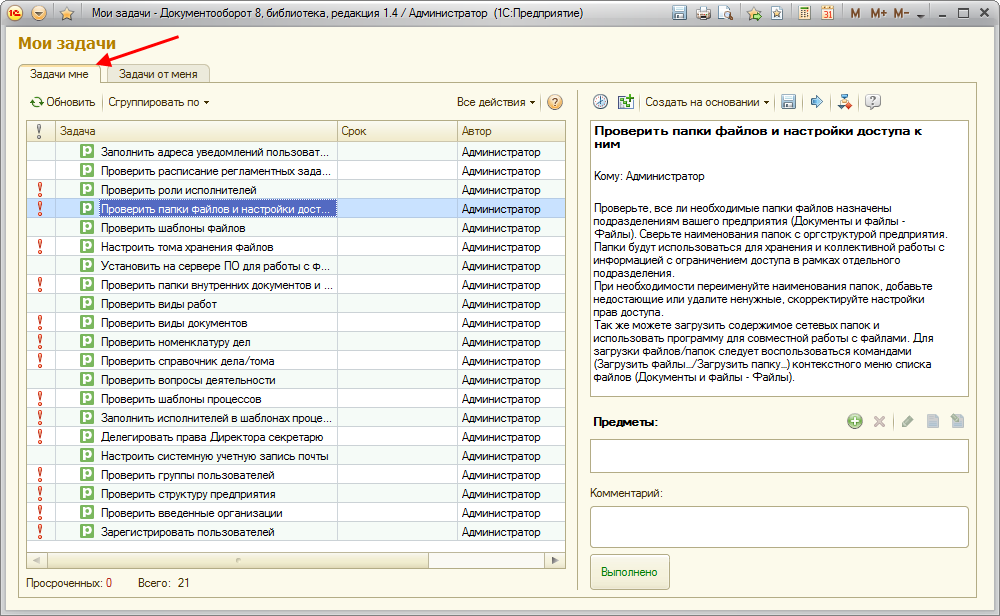
Task: Click the title bar save diskette icon
Action: pyautogui.click(x=679, y=13)
